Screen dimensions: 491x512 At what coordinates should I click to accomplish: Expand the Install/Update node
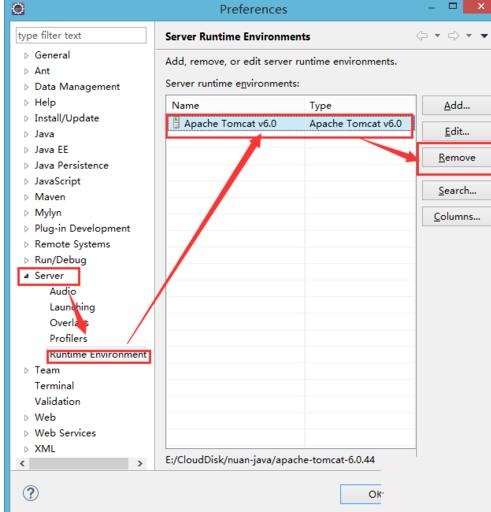[x=26, y=118]
